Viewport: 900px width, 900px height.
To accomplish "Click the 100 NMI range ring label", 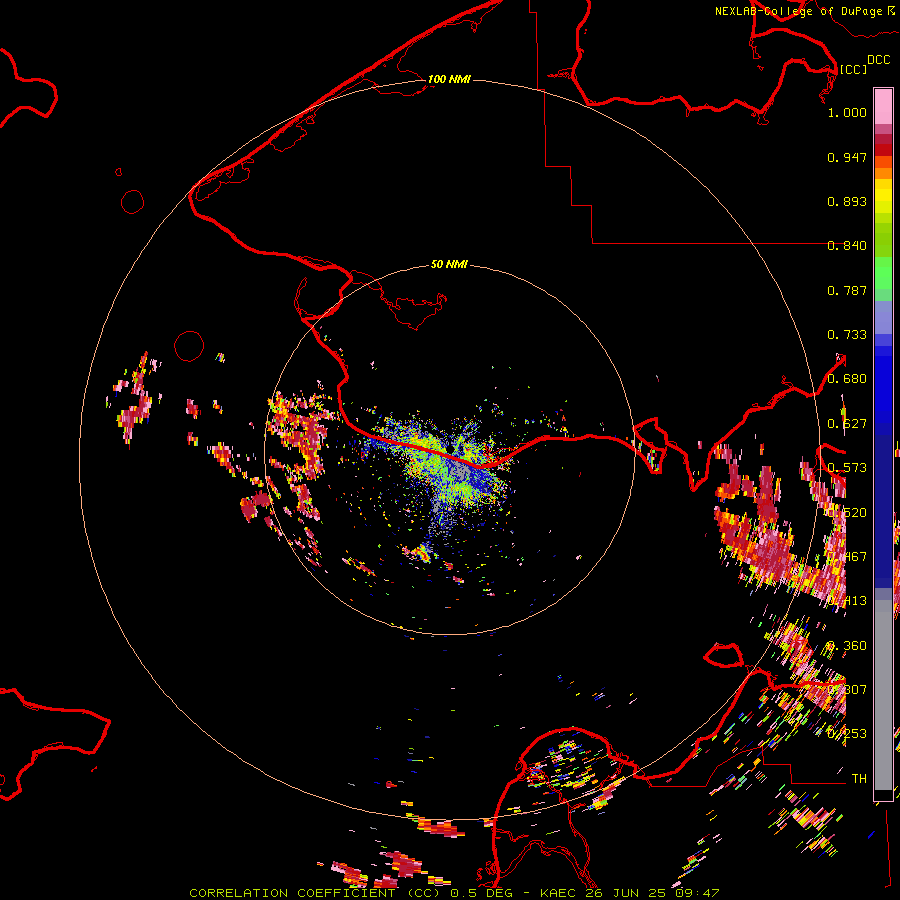I will (449, 79).
